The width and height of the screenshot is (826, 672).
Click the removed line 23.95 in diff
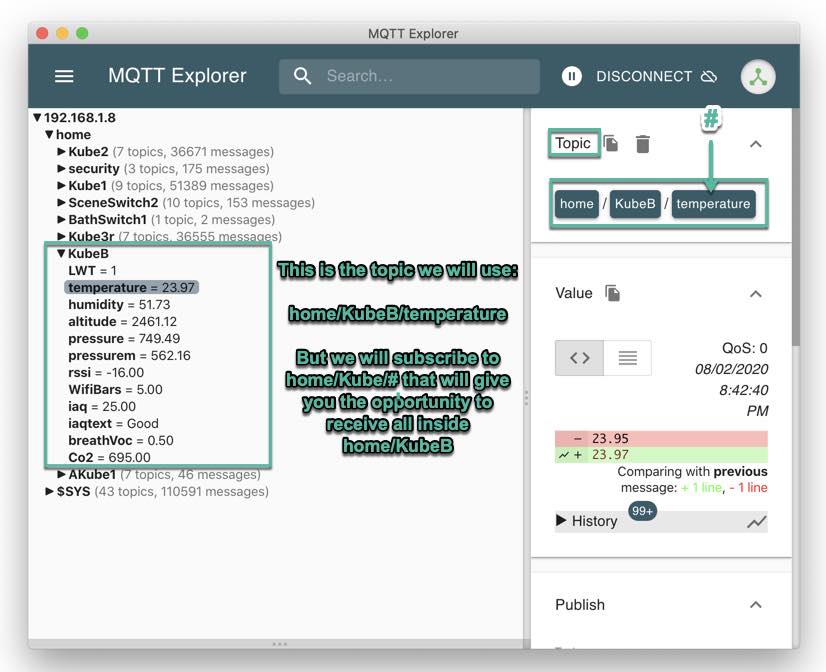[661, 439]
